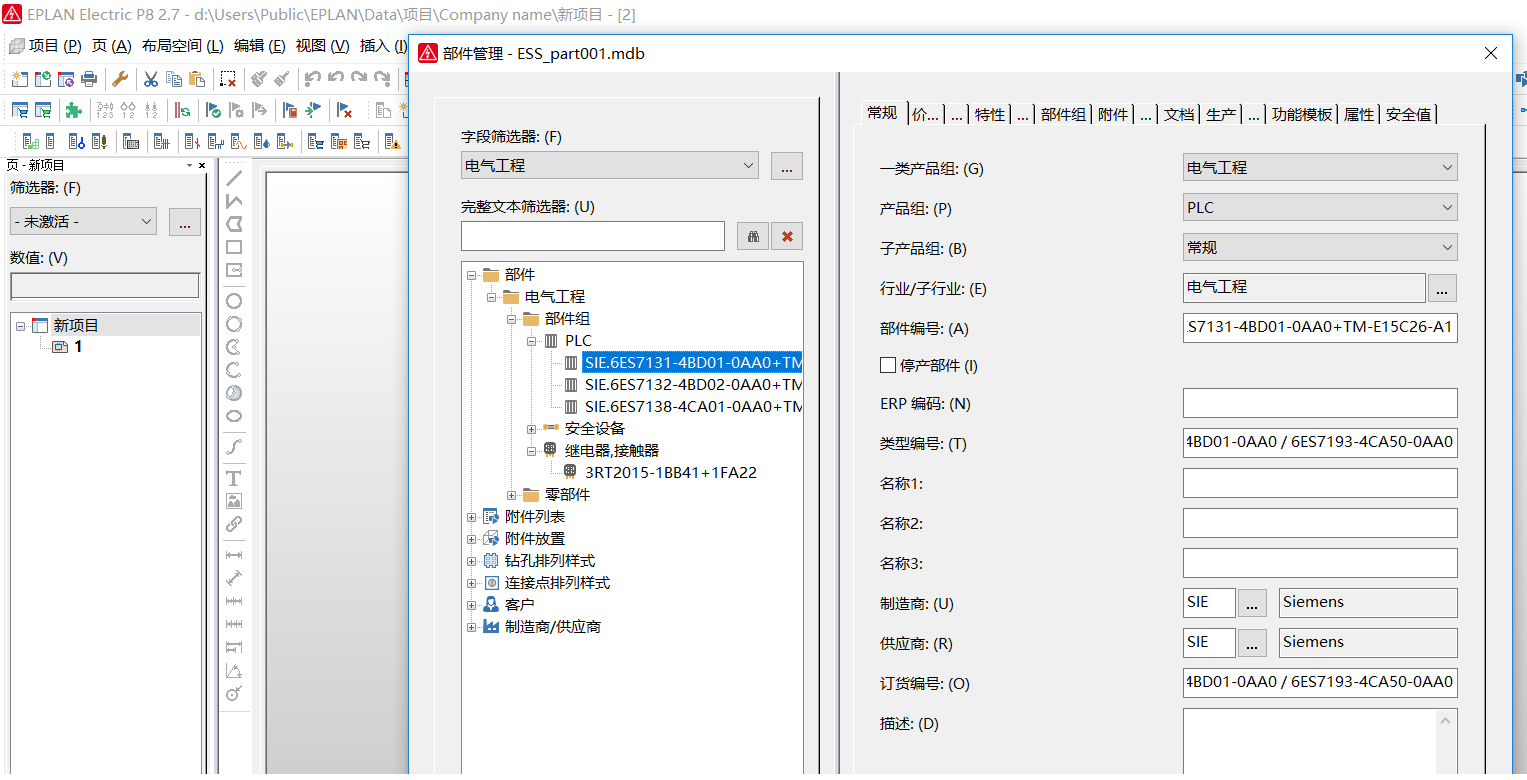
Task: Expand the 制造商/供应商 tree node
Action: tap(472, 627)
